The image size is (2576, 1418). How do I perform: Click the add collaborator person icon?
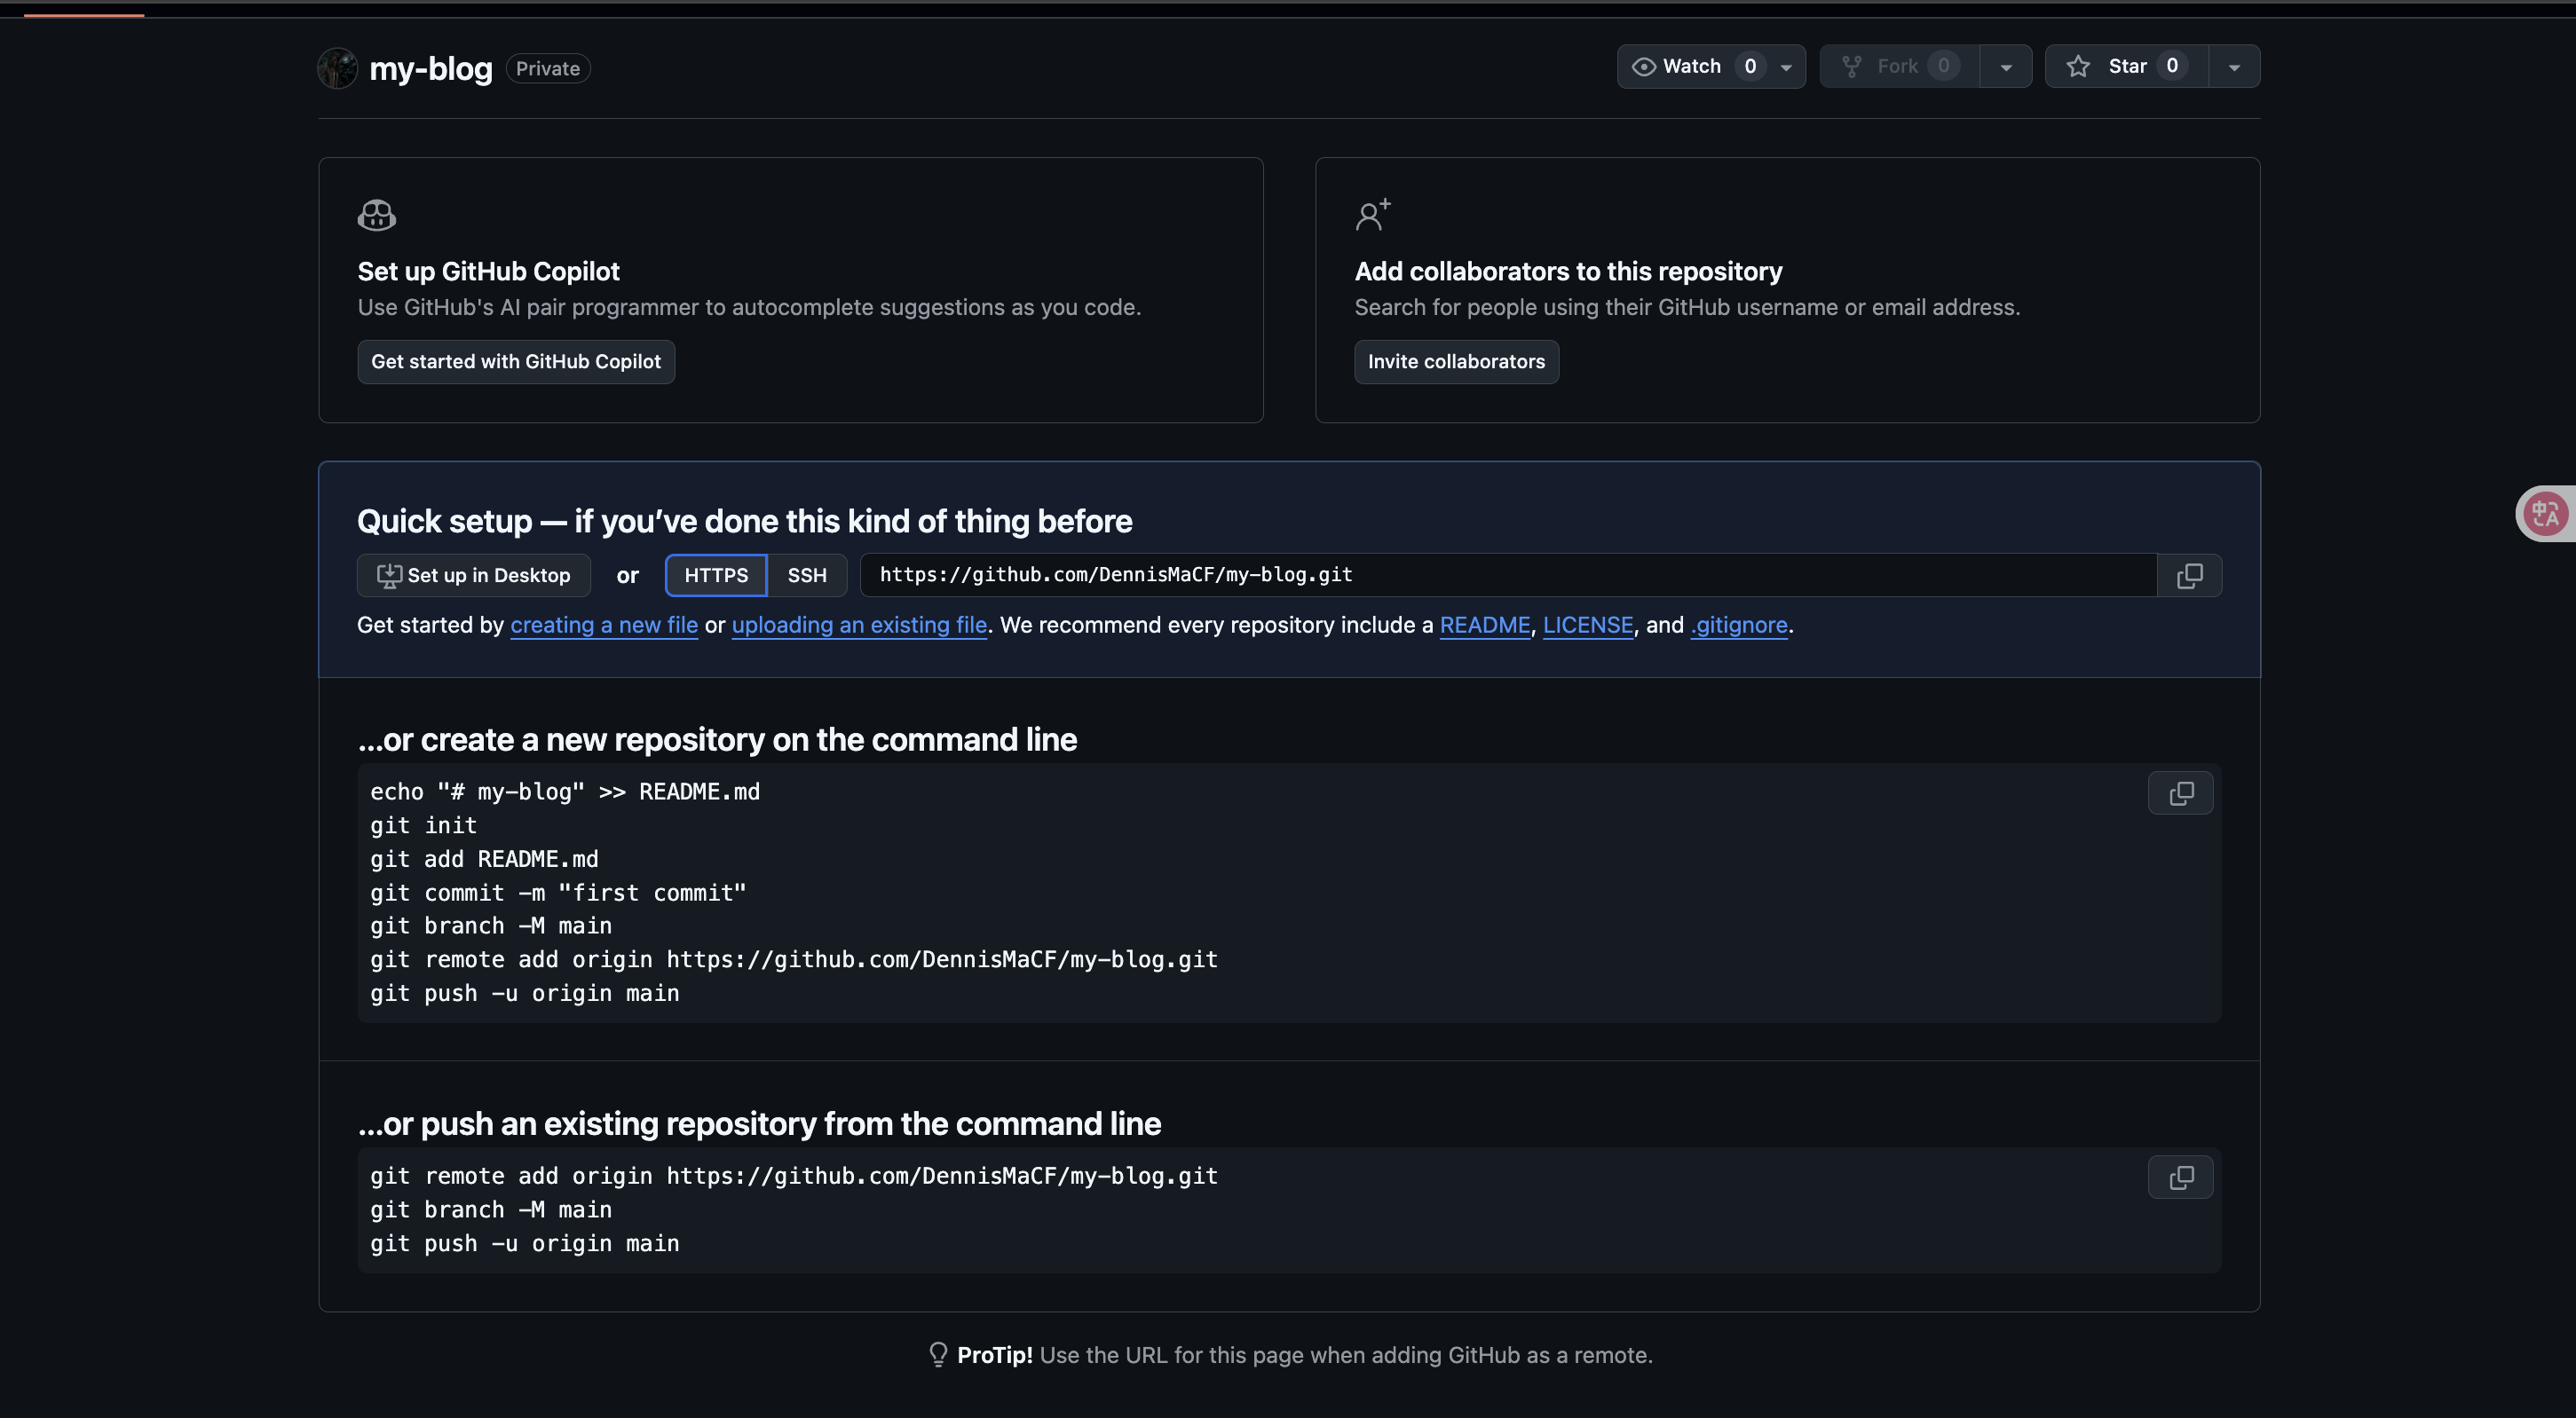pos(1372,215)
